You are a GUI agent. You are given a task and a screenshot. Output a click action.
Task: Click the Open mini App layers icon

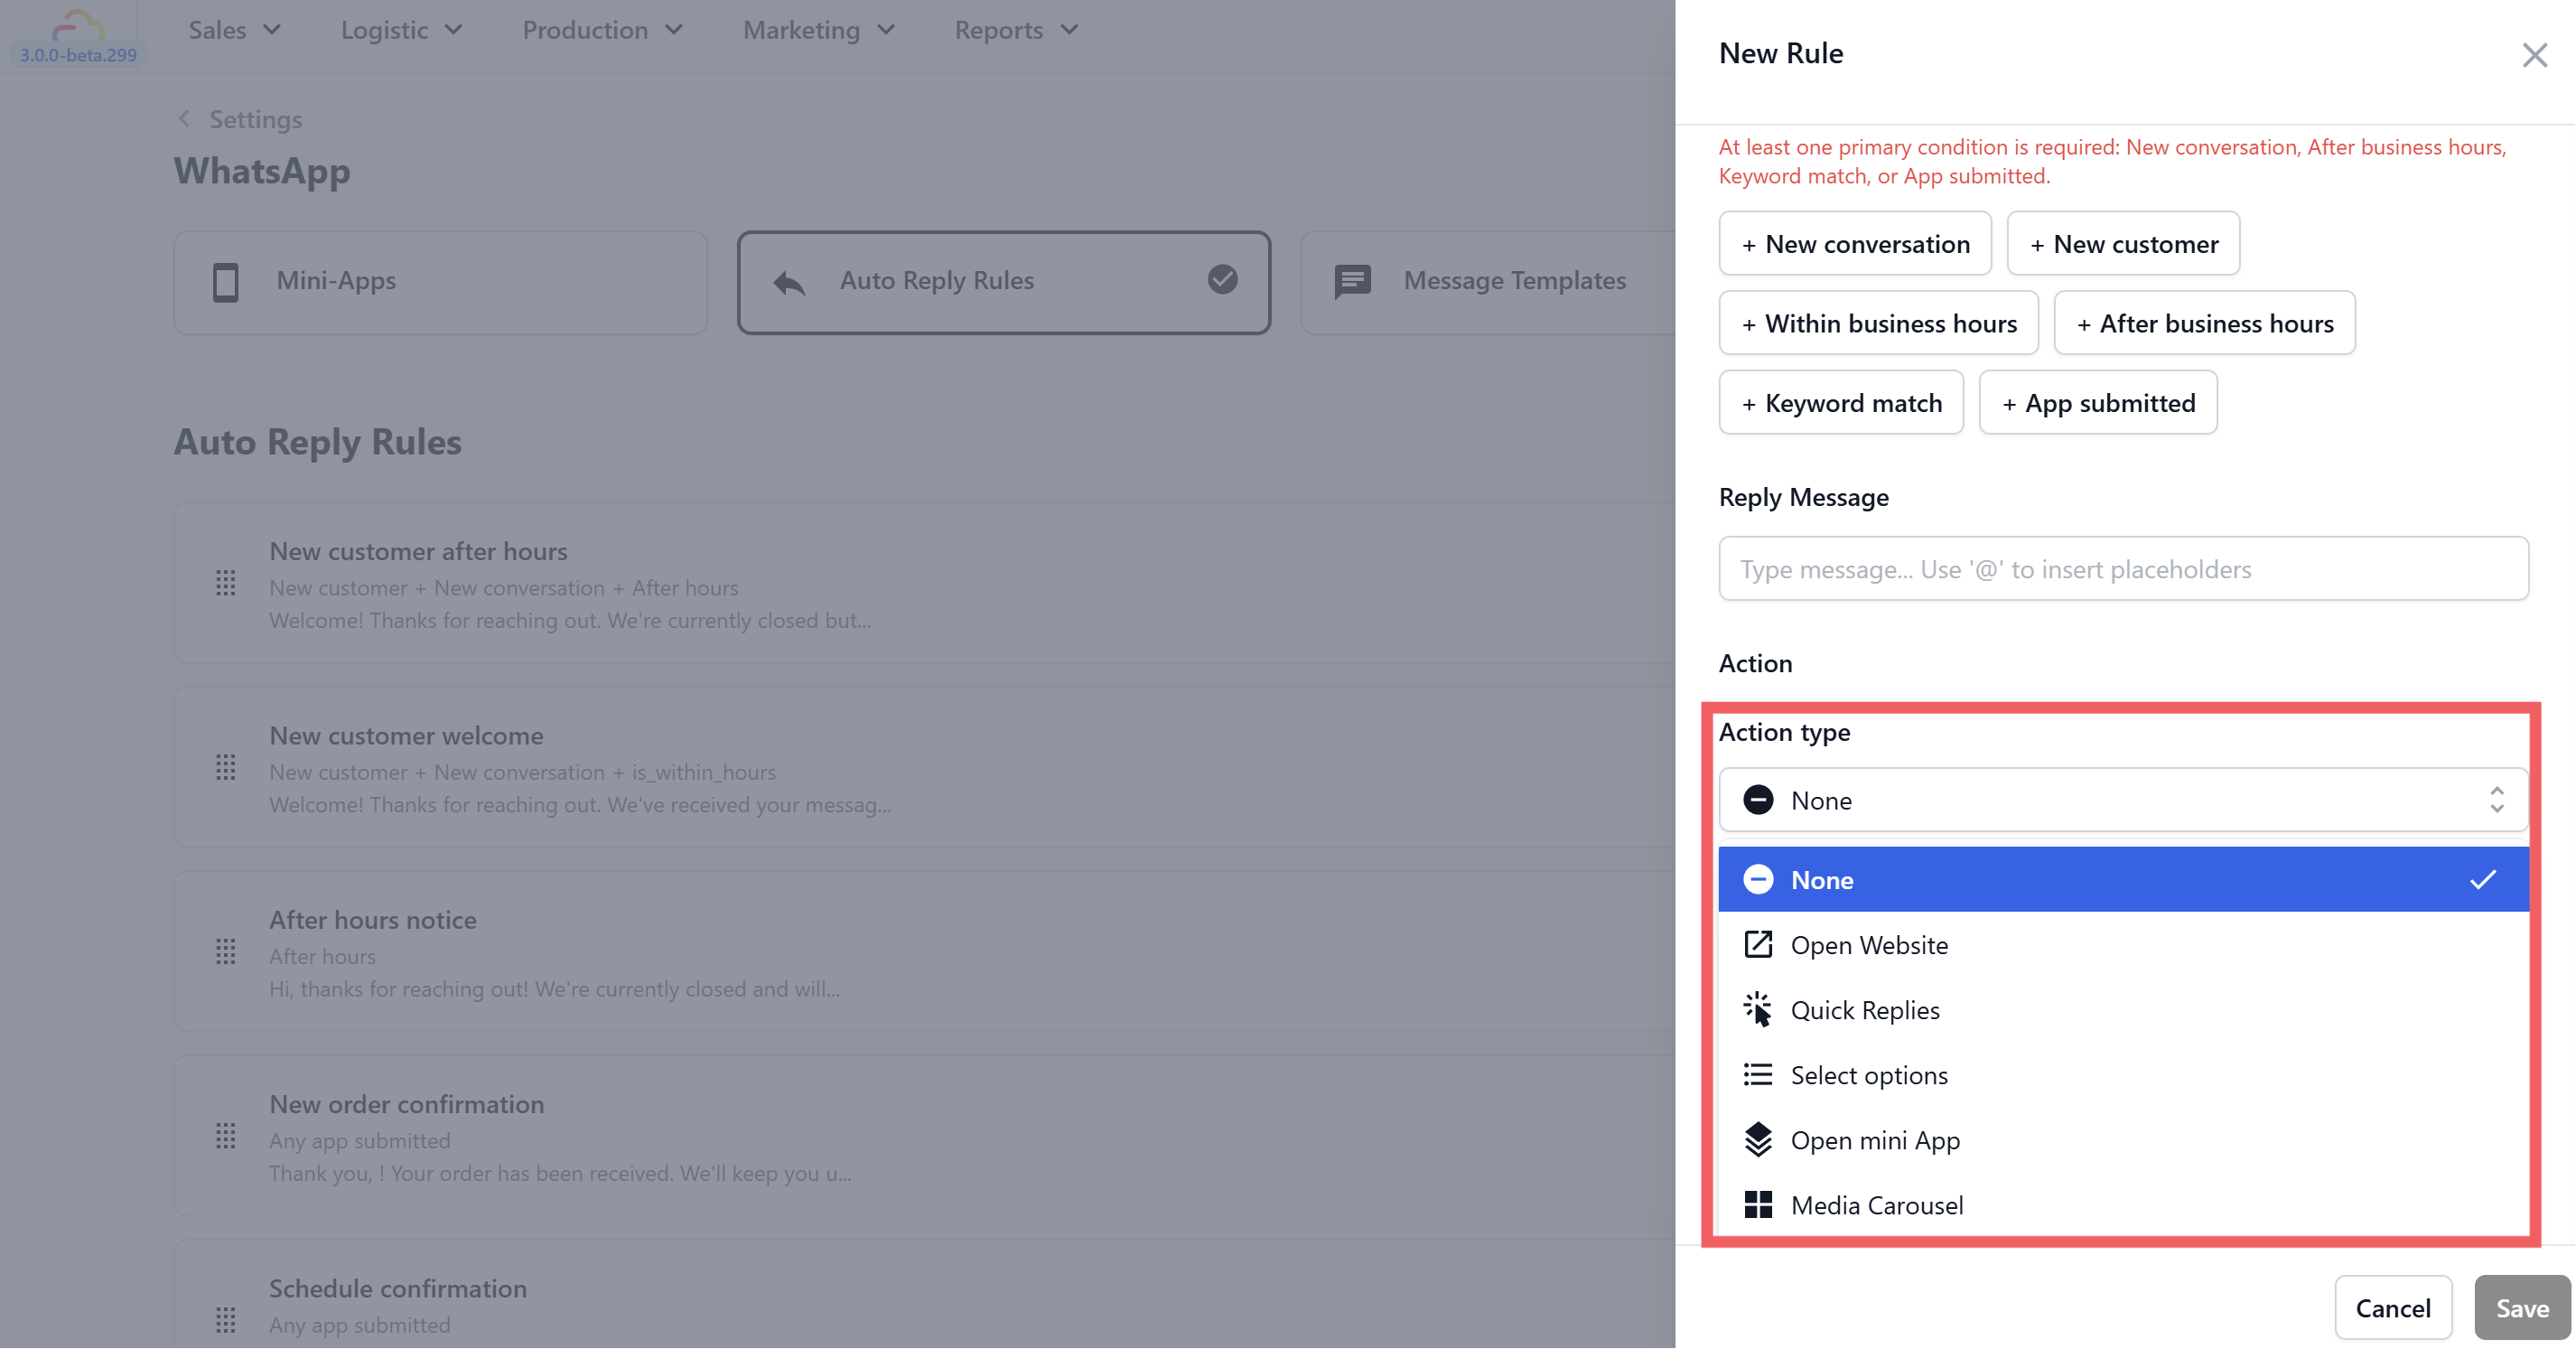[x=1757, y=1139]
